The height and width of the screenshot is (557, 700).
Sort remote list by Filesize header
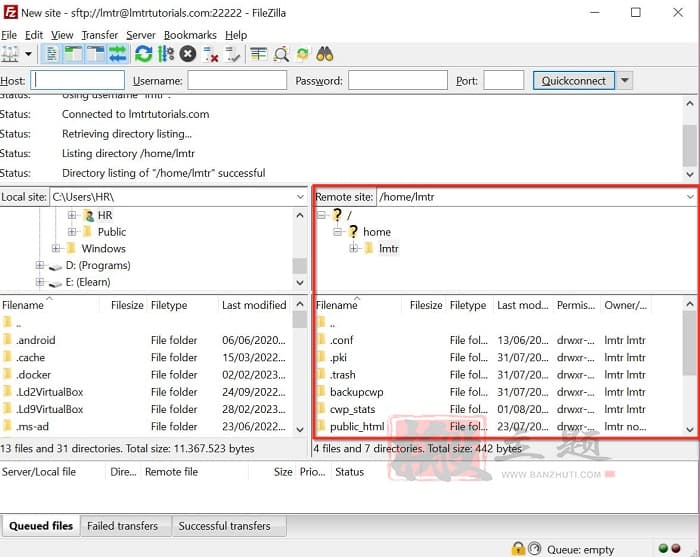pos(425,305)
